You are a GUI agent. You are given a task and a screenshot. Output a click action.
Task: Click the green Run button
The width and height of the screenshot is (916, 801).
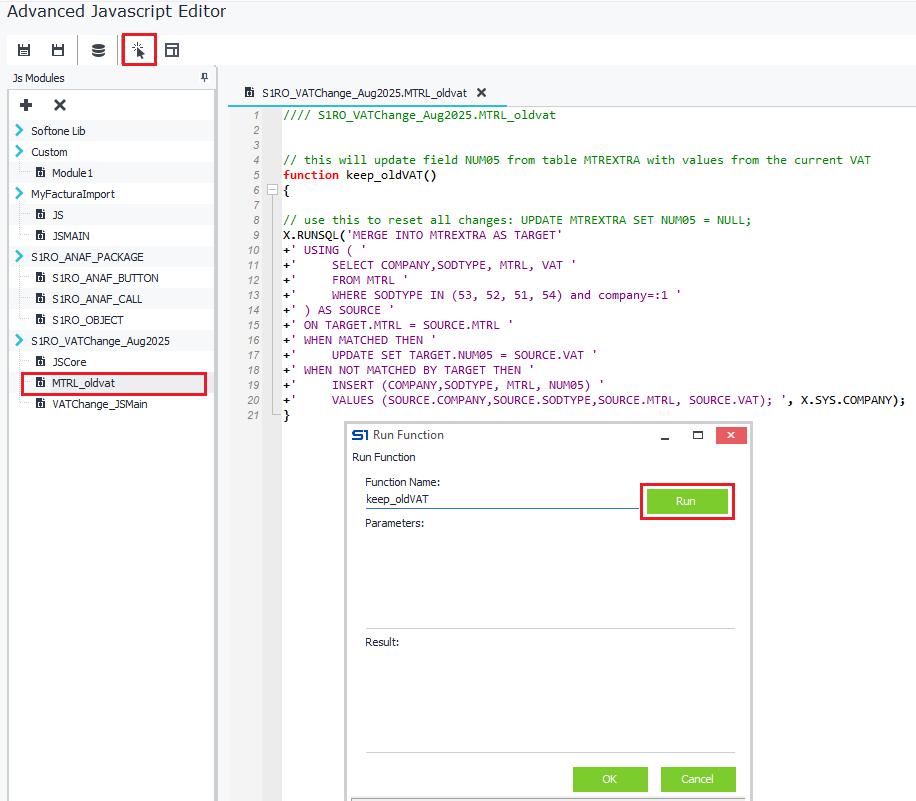(x=687, y=501)
